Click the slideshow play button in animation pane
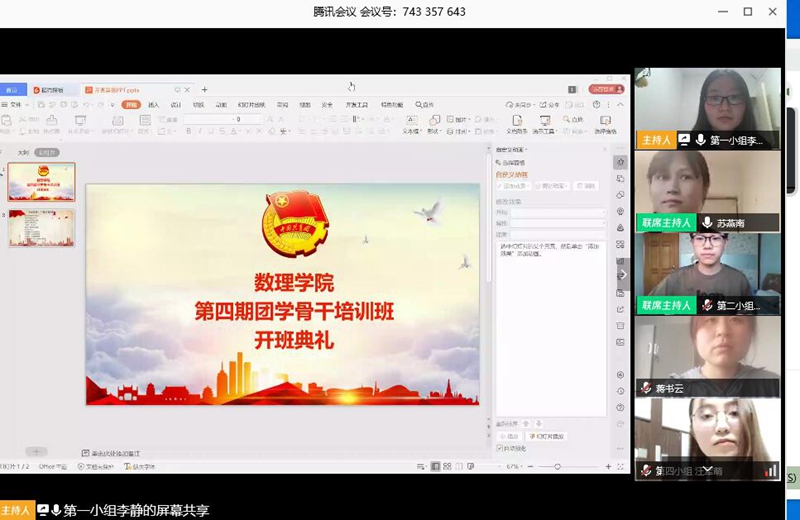This screenshot has width=800, height=520. coord(546,436)
